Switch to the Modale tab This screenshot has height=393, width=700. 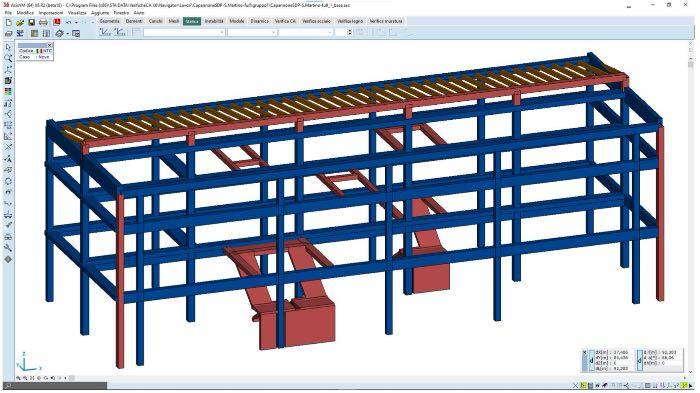point(237,21)
